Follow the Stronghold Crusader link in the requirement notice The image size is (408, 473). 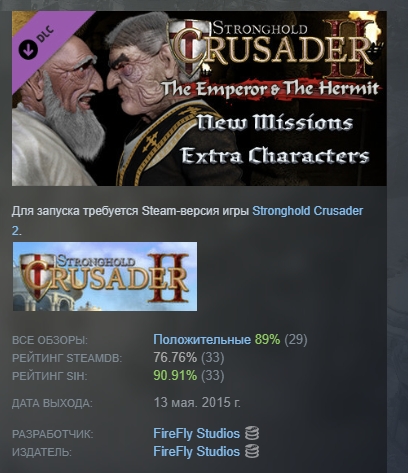(308, 211)
